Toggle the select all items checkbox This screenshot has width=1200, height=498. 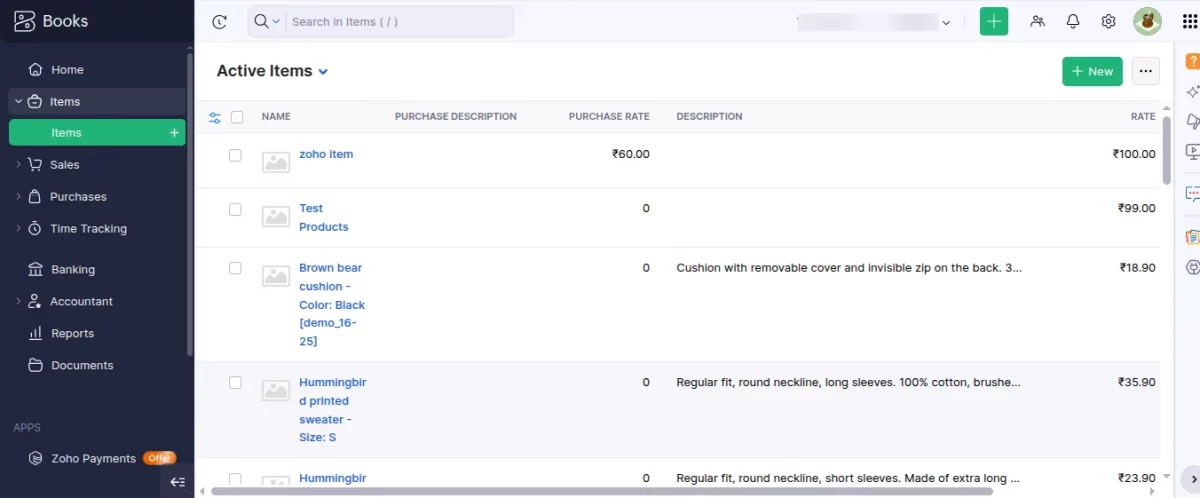(237, 117)
